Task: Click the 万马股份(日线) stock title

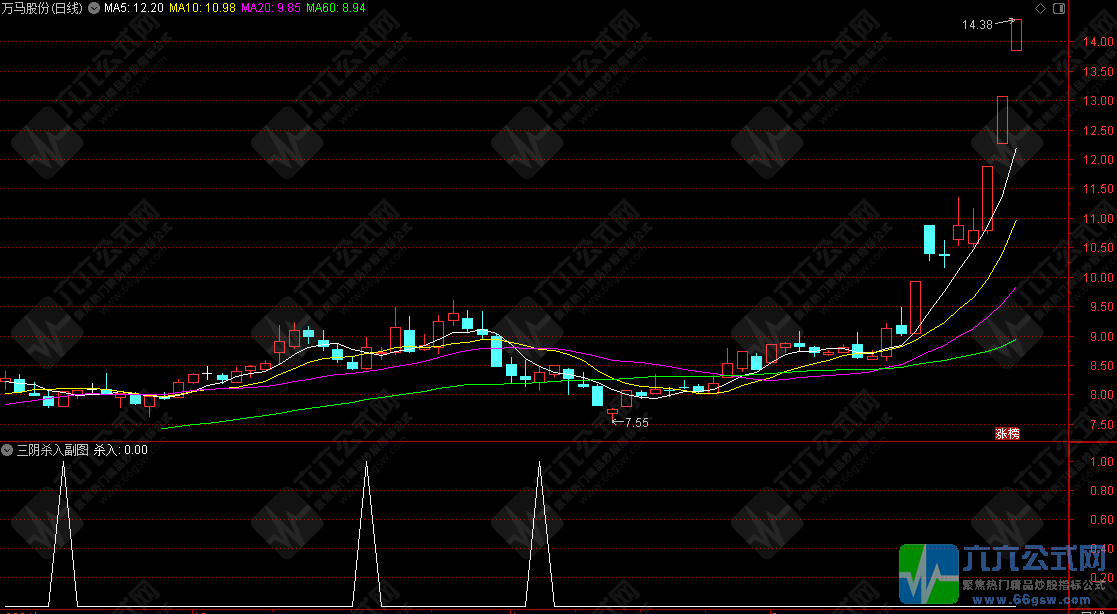Action: (x=43, y=8)
